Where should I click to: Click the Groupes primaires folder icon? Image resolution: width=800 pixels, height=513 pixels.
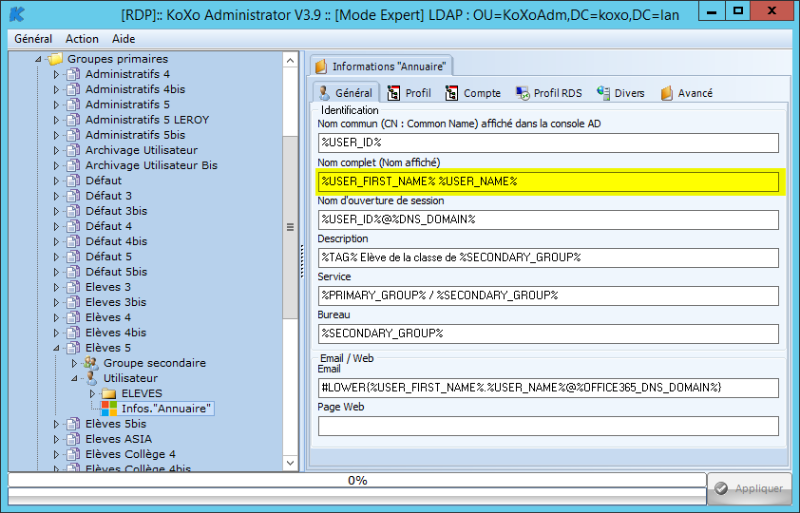click(55, 59)
